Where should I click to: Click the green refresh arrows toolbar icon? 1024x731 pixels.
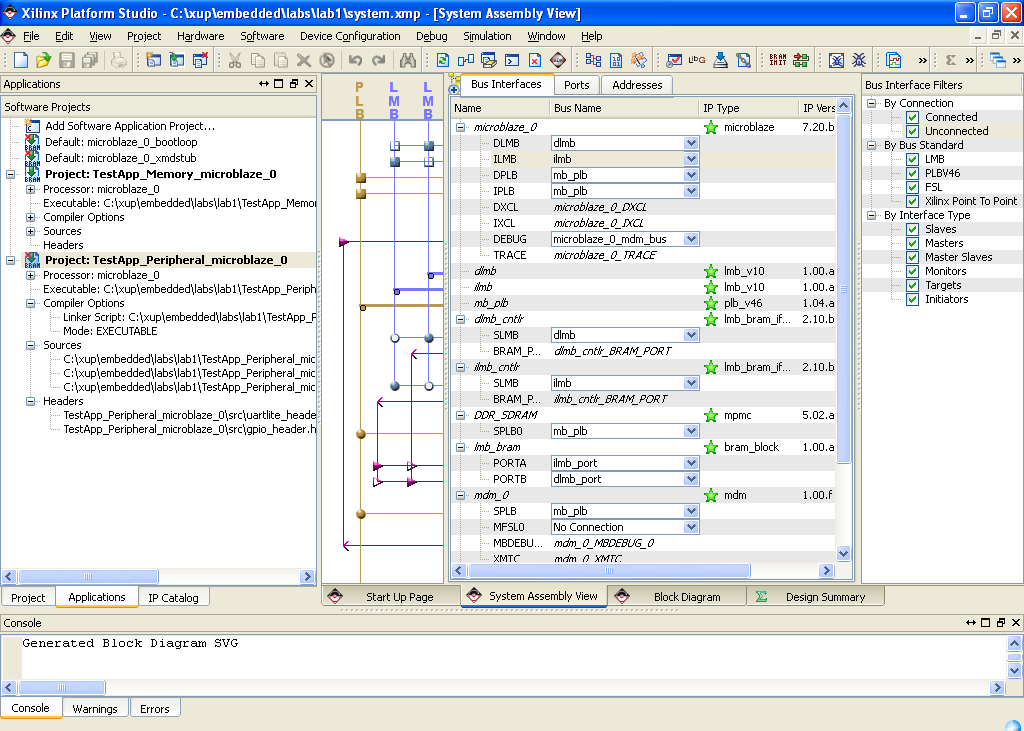443,61
